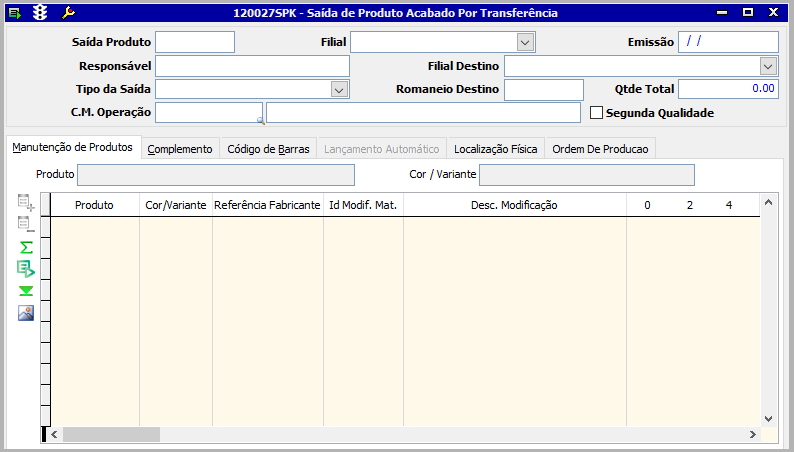Click the traffic light icon in title bar
Viewport: 794px width, 452px height.
click(40, 13)
